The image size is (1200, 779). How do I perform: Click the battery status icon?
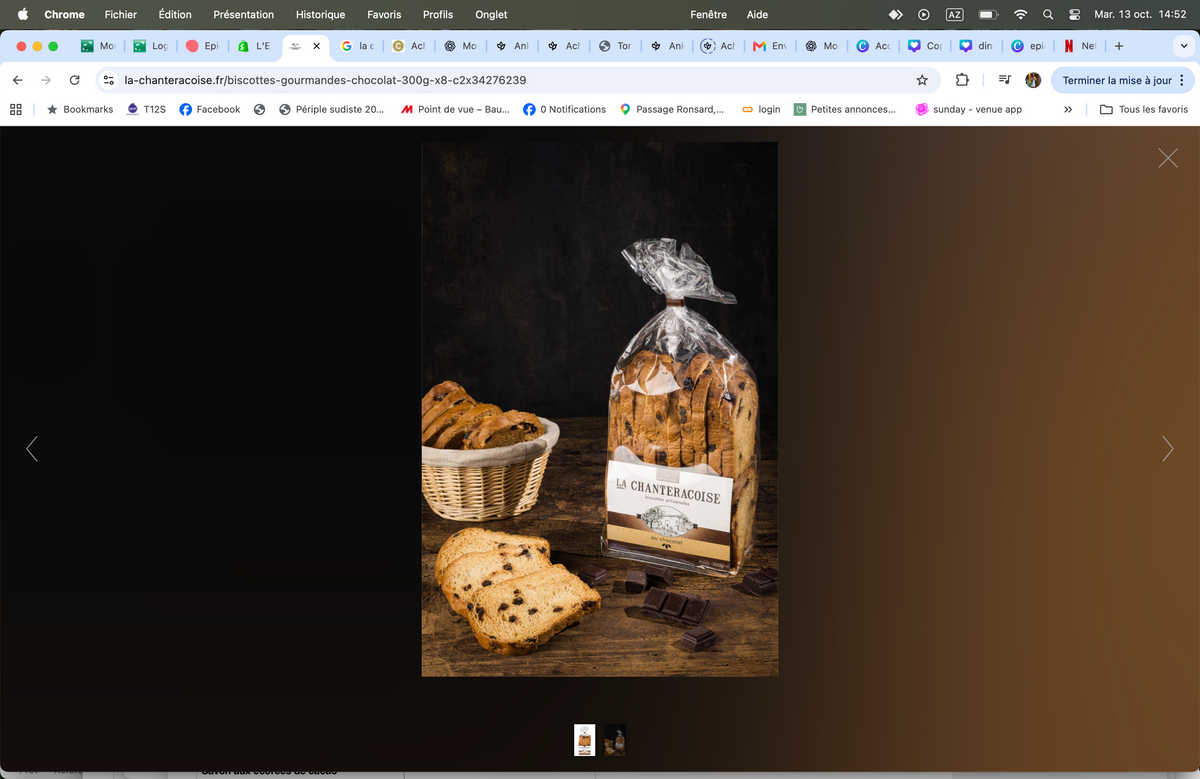[988, 14]
